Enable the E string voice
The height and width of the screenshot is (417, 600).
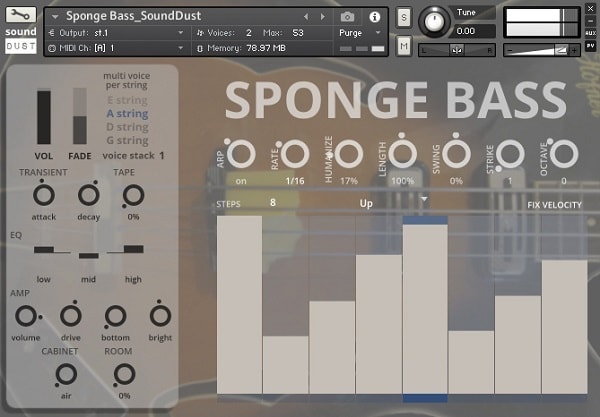coord(127,100)
